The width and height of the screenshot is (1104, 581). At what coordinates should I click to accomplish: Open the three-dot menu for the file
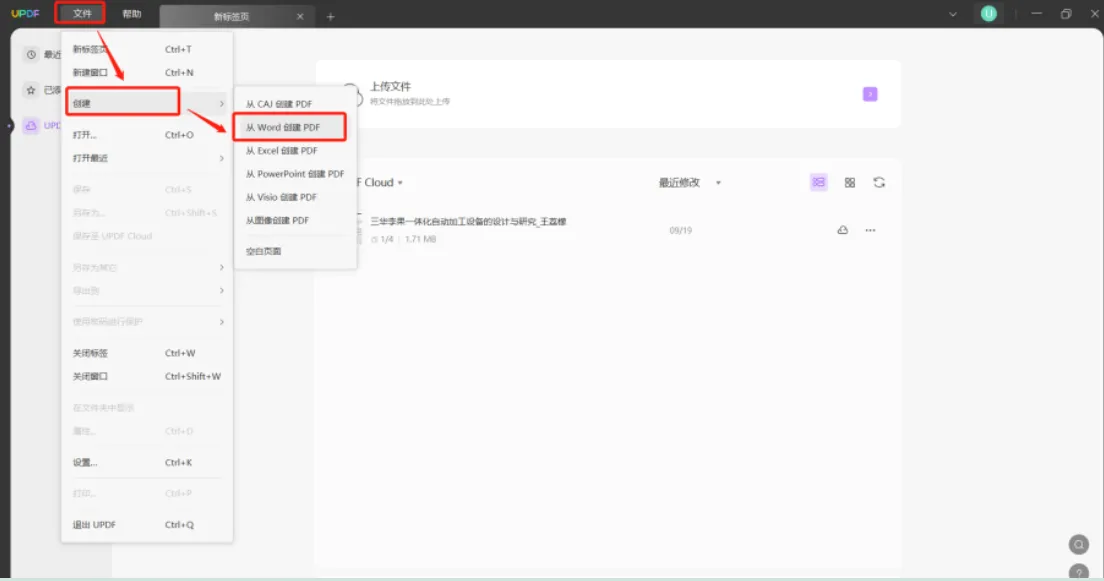pyautogui.click(x=870, y=230)
